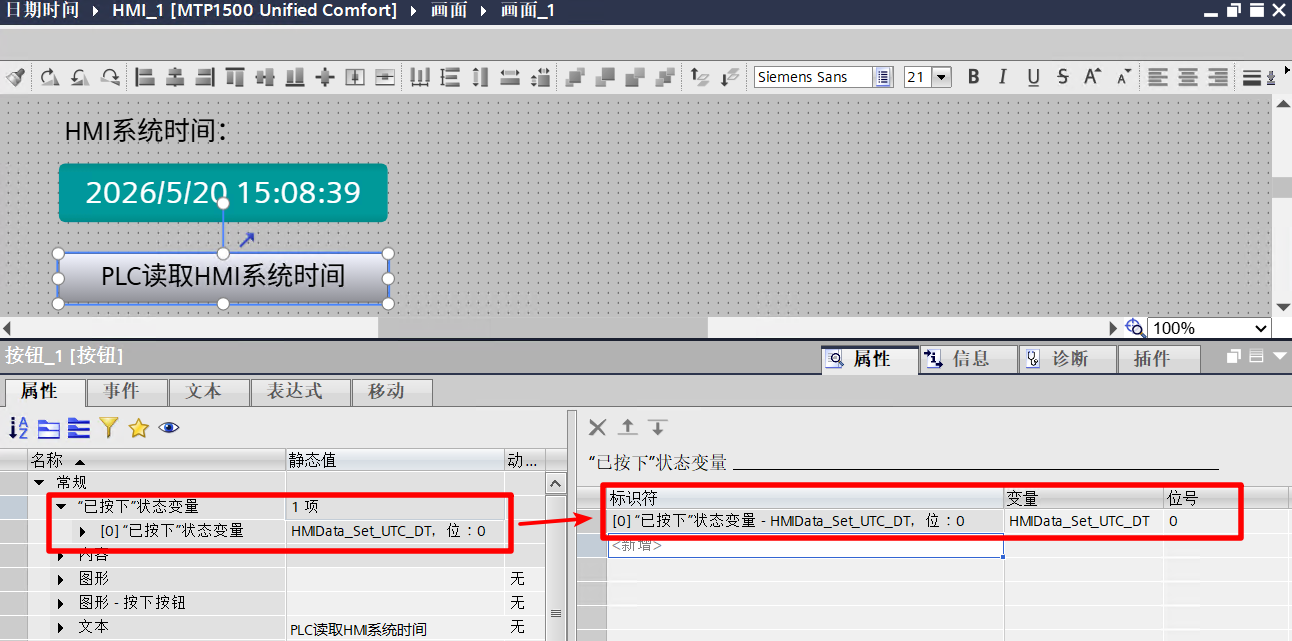Screen dimensions: 1292x641
Task: Move entry up with arrow icon
Action: pyautogui.click(x=627, y=428)
